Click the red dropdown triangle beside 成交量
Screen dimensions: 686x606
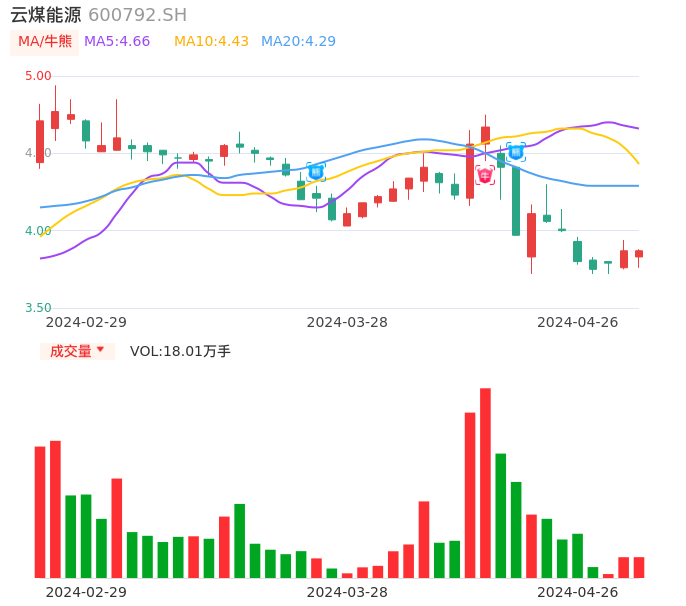click(100, 350)
